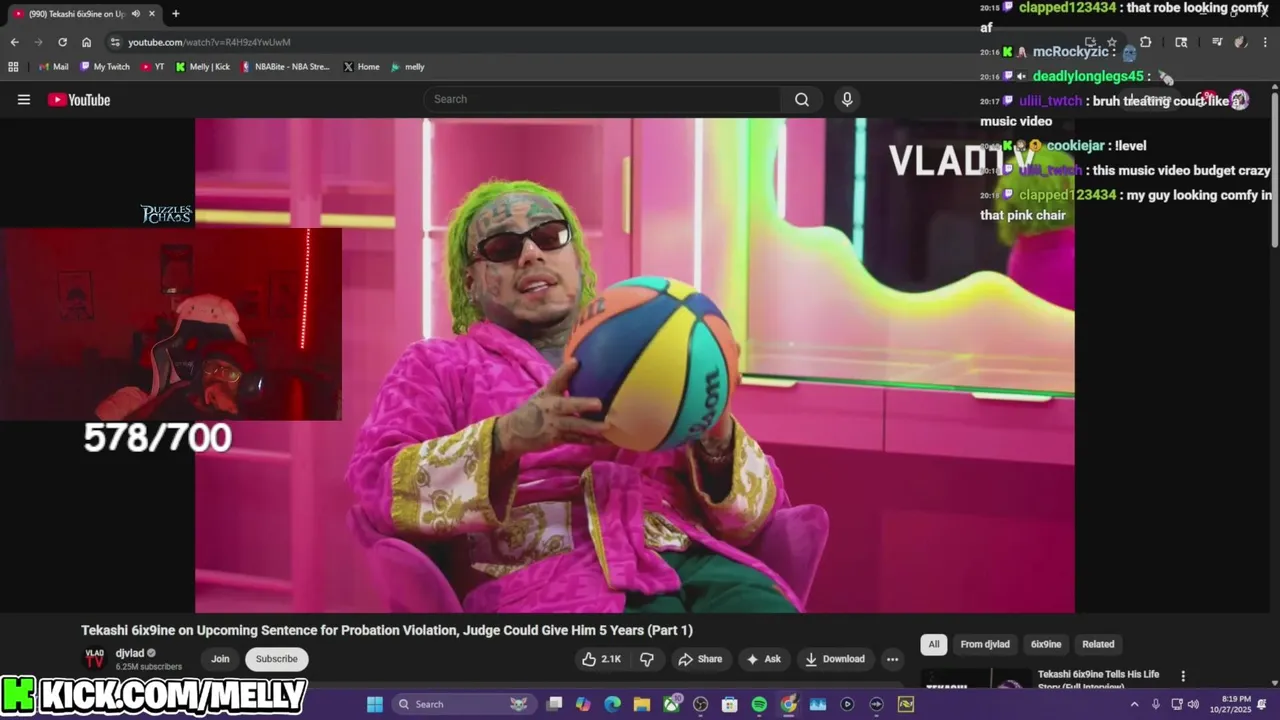
Task: Click the YouTube page scrollbar
Action: click(1274, 170)
